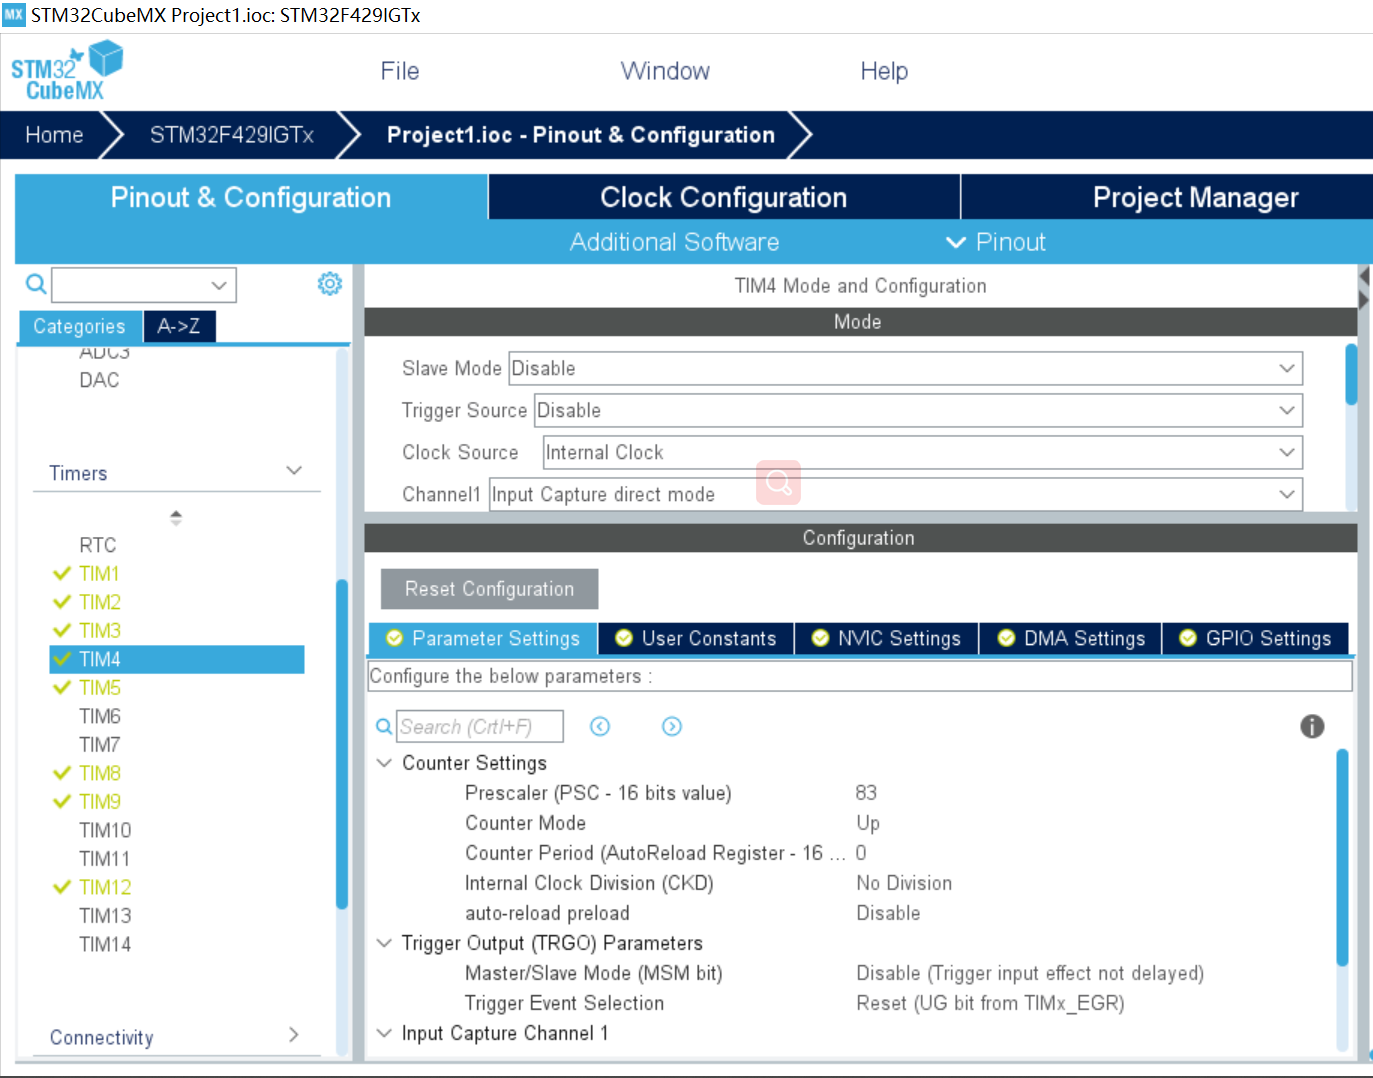1373x1078 pixels.
Task: Click the panel collapse arrows on the right edge
Action: click(x=1364, y=288)
